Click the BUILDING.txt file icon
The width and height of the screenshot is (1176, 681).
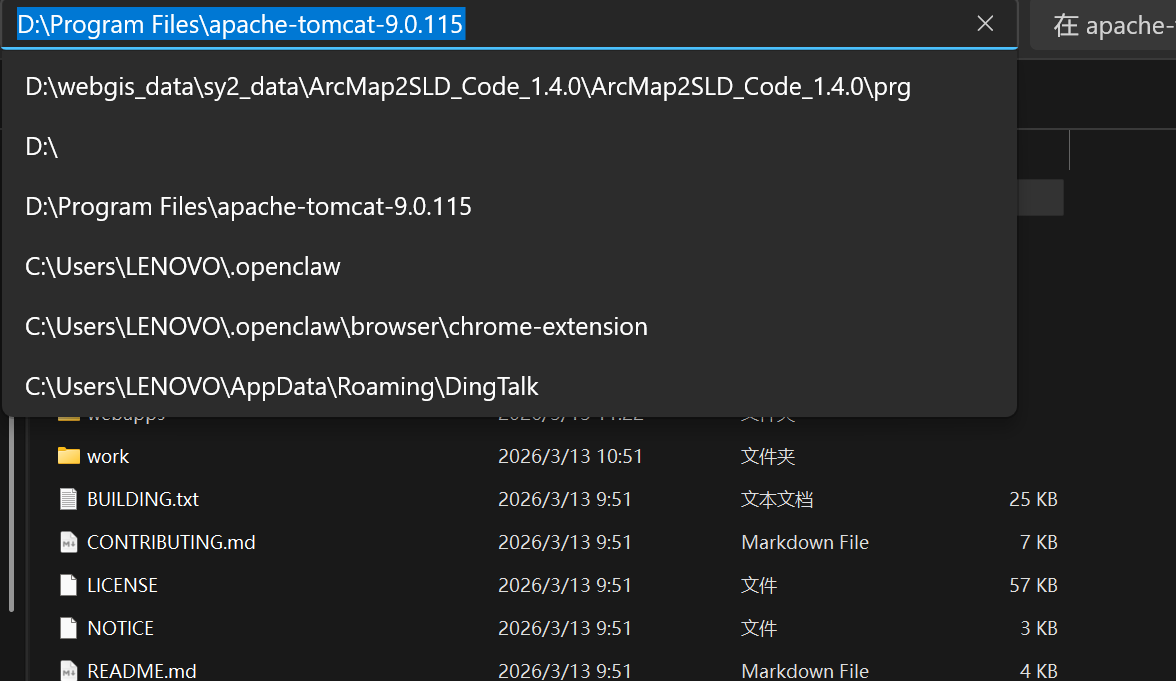[68, 499]
